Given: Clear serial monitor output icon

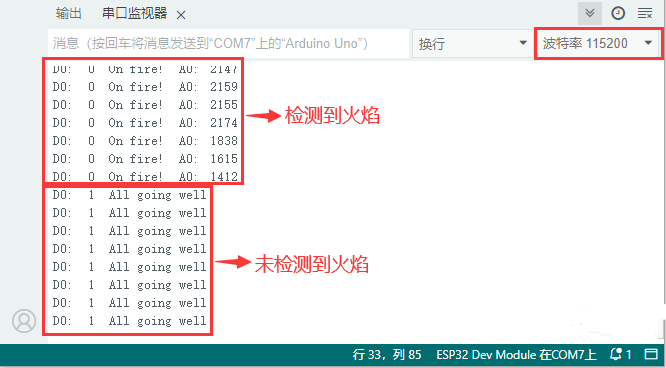Looking at the screenshot, I should click(645, 14).
